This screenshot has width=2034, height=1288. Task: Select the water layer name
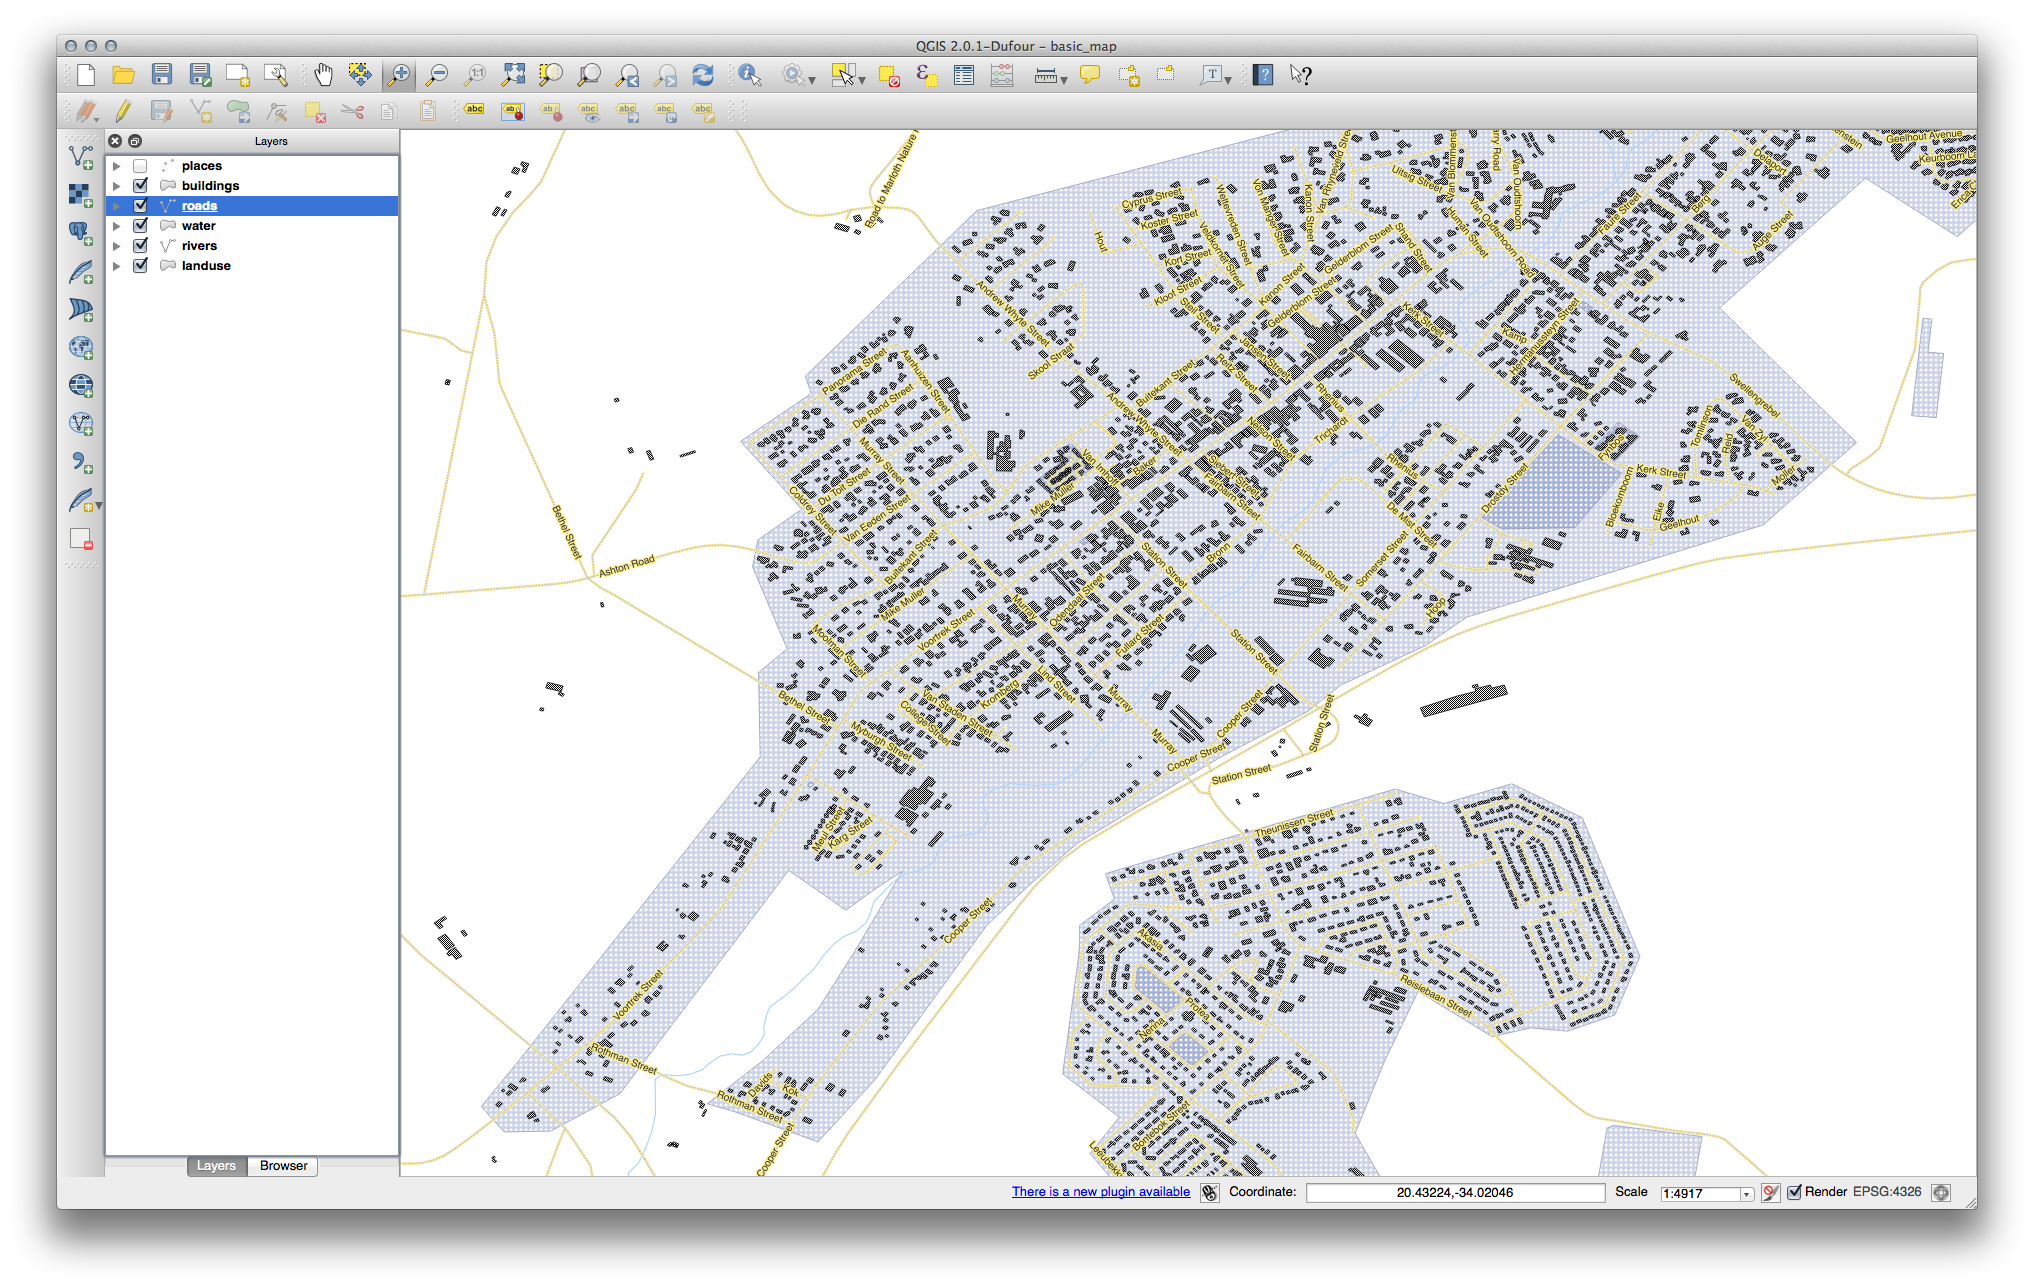coord(198,226)
